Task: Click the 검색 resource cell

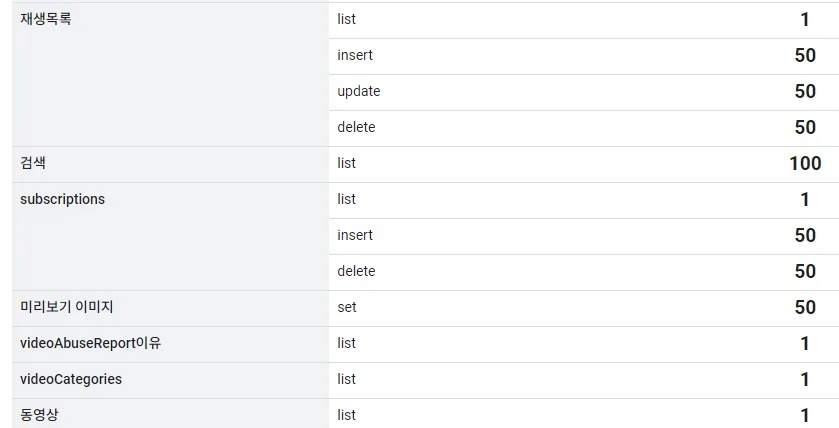Action: click(170, 164)
